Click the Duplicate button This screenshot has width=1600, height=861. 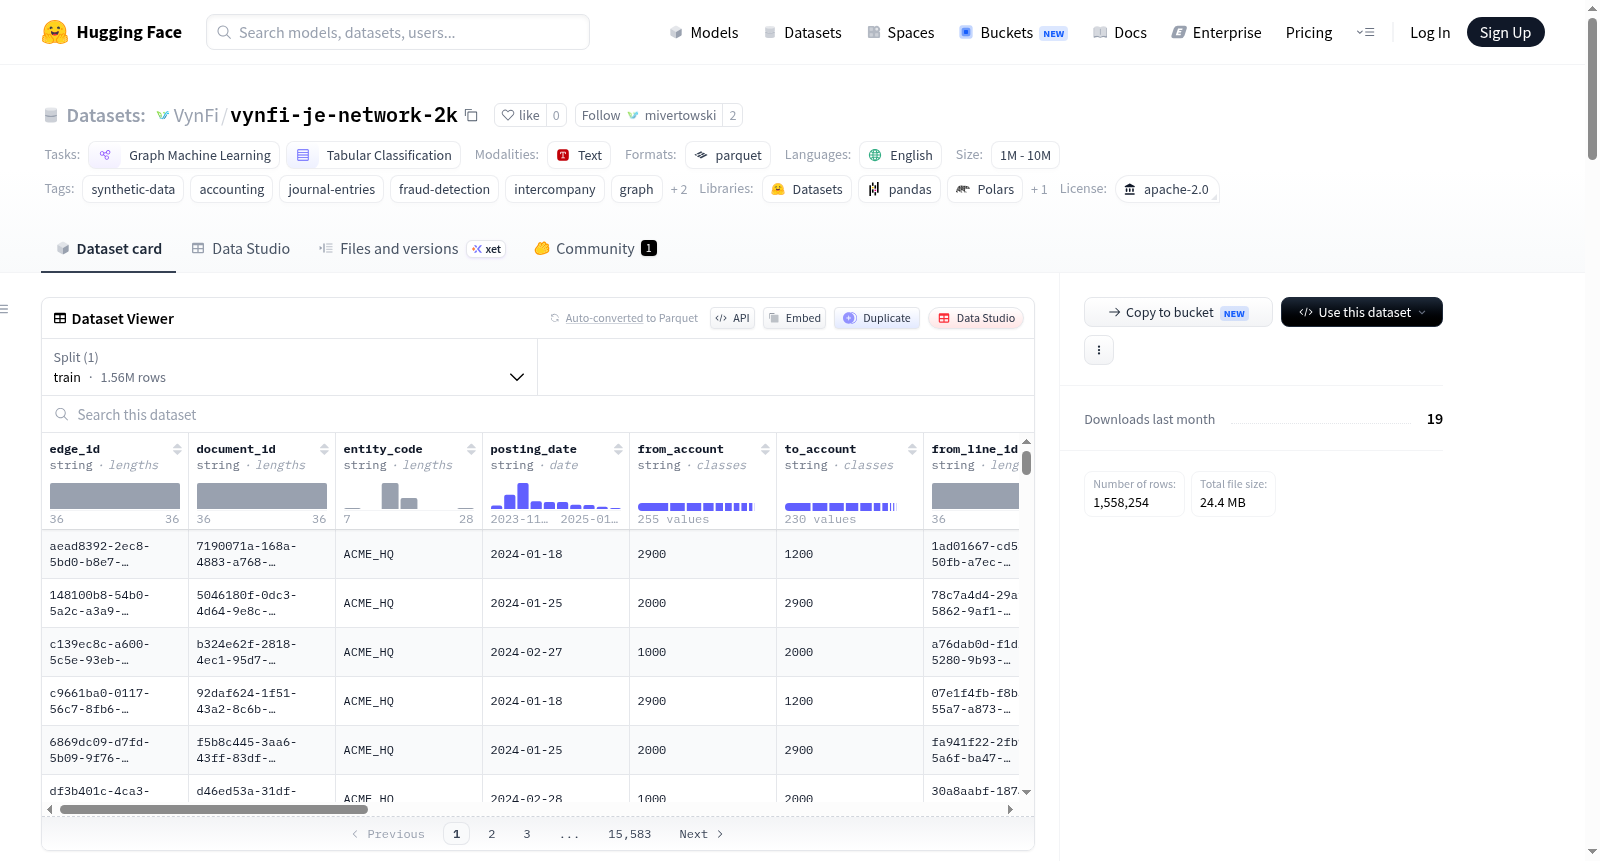point(877,318)
